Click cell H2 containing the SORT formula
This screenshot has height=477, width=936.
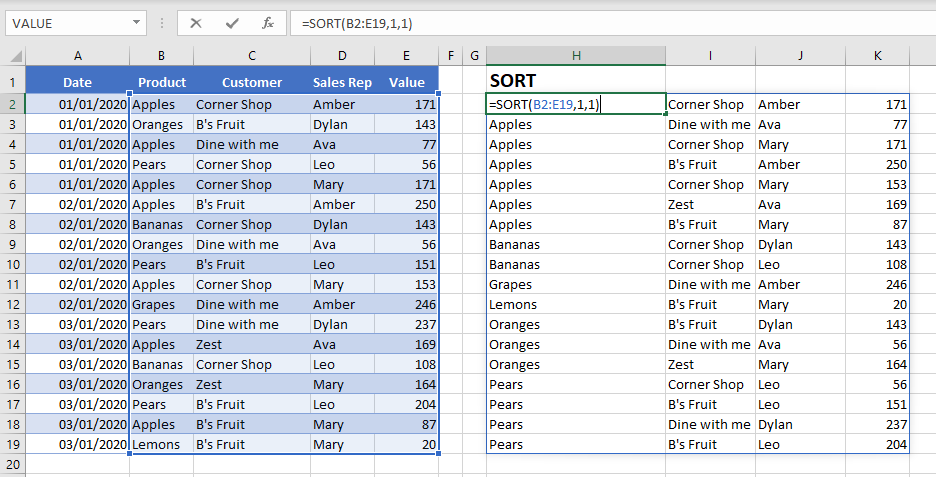click(576, 104)
